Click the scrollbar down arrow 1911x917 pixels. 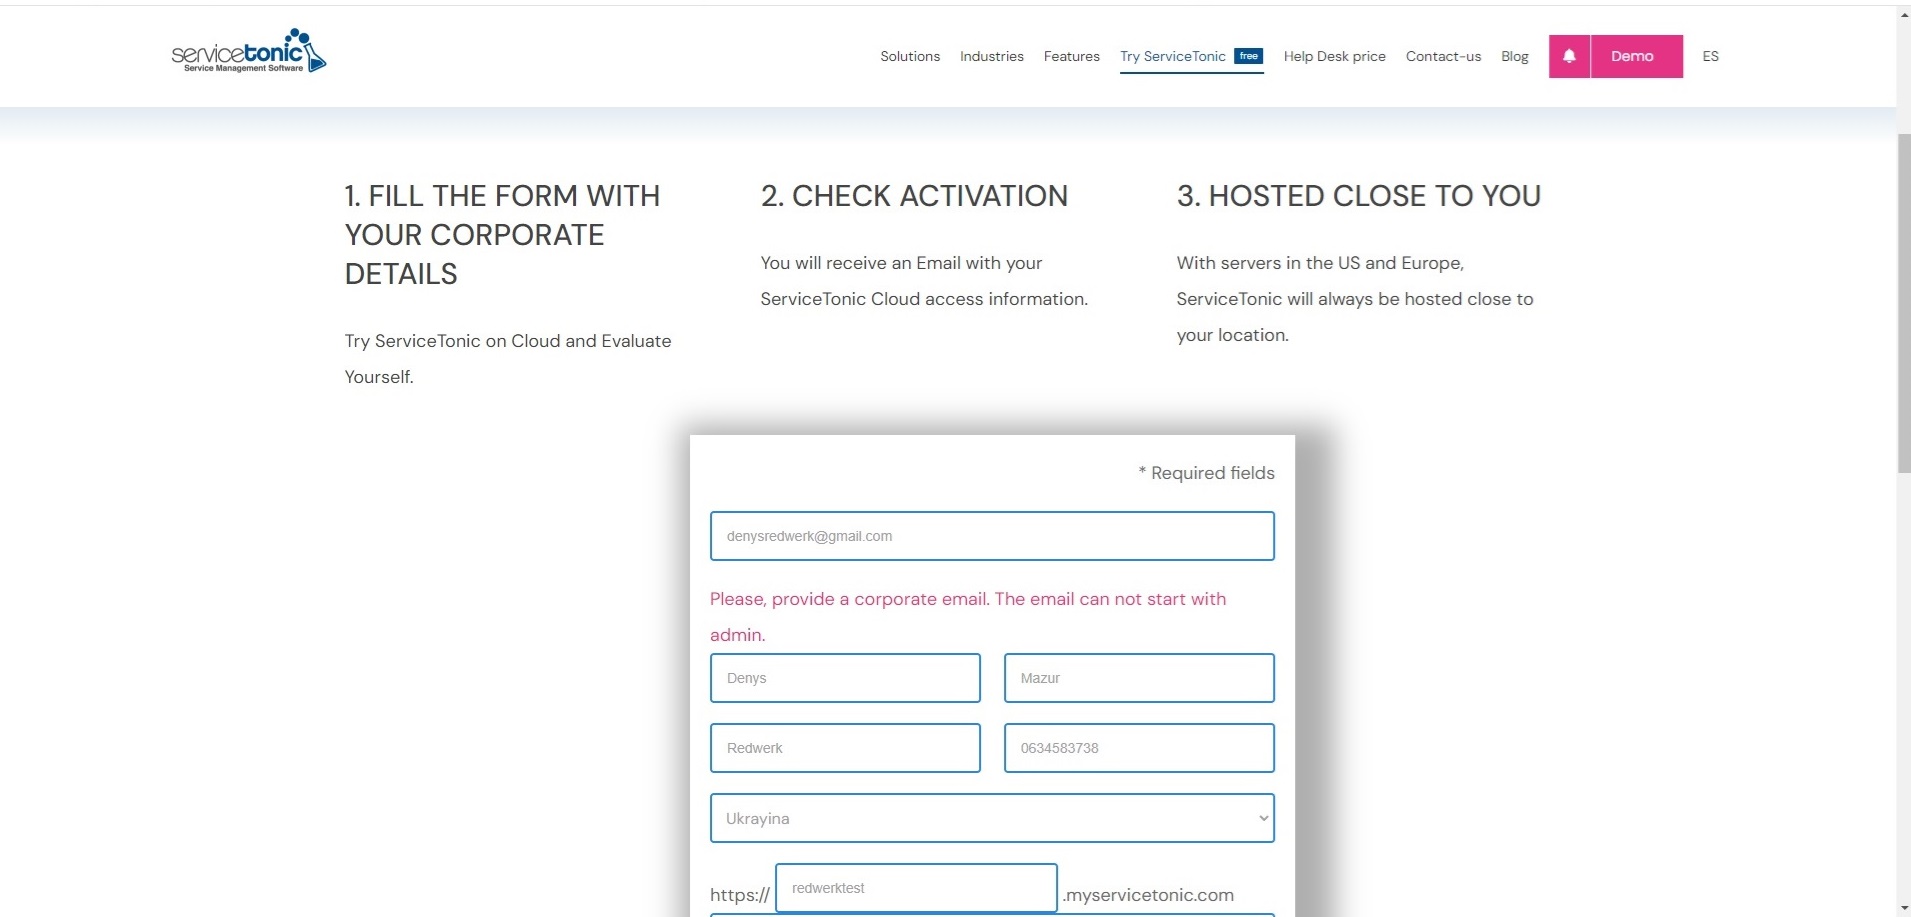coord(1903,907)
